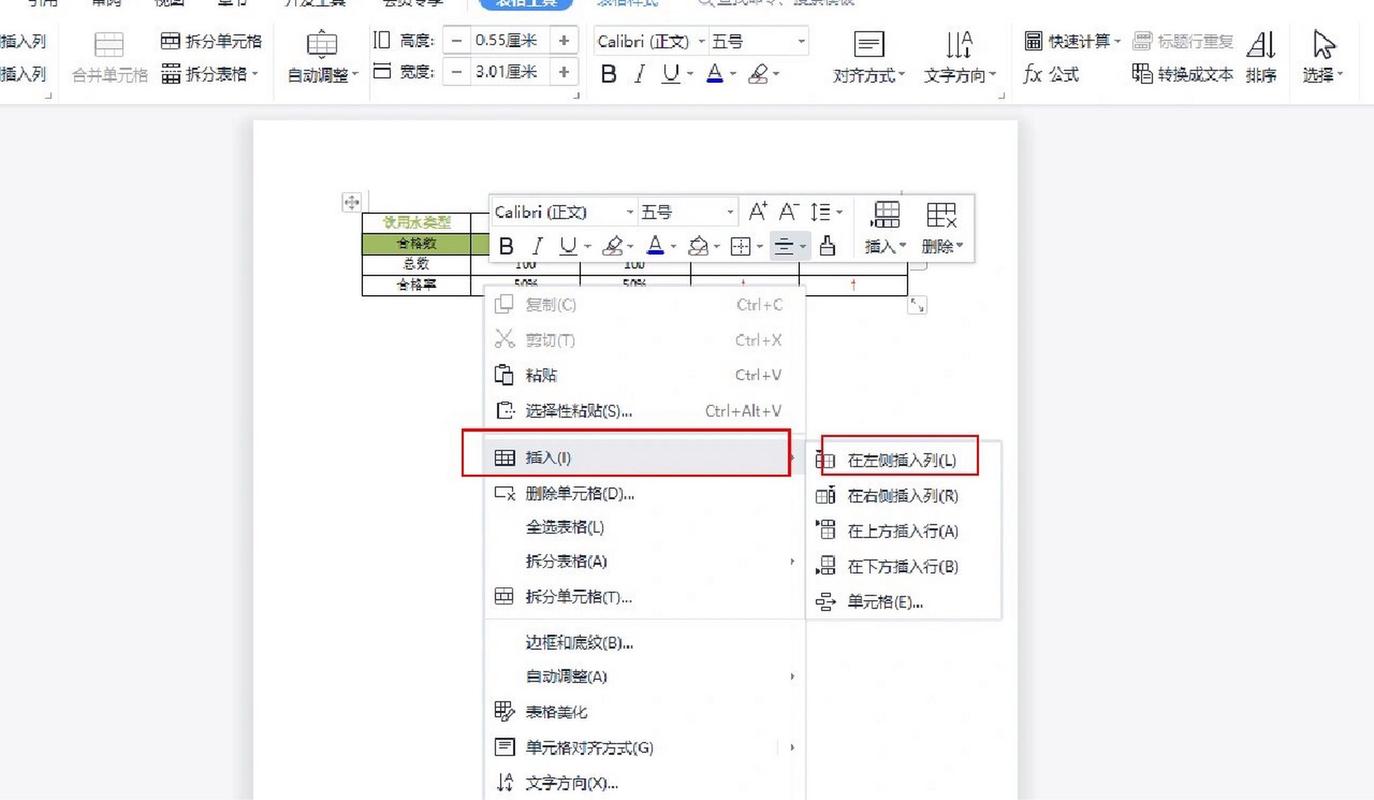Click the Paste (粘贴) entry in context menu
The image size is (1374, 800).
[x=644, y=376]
